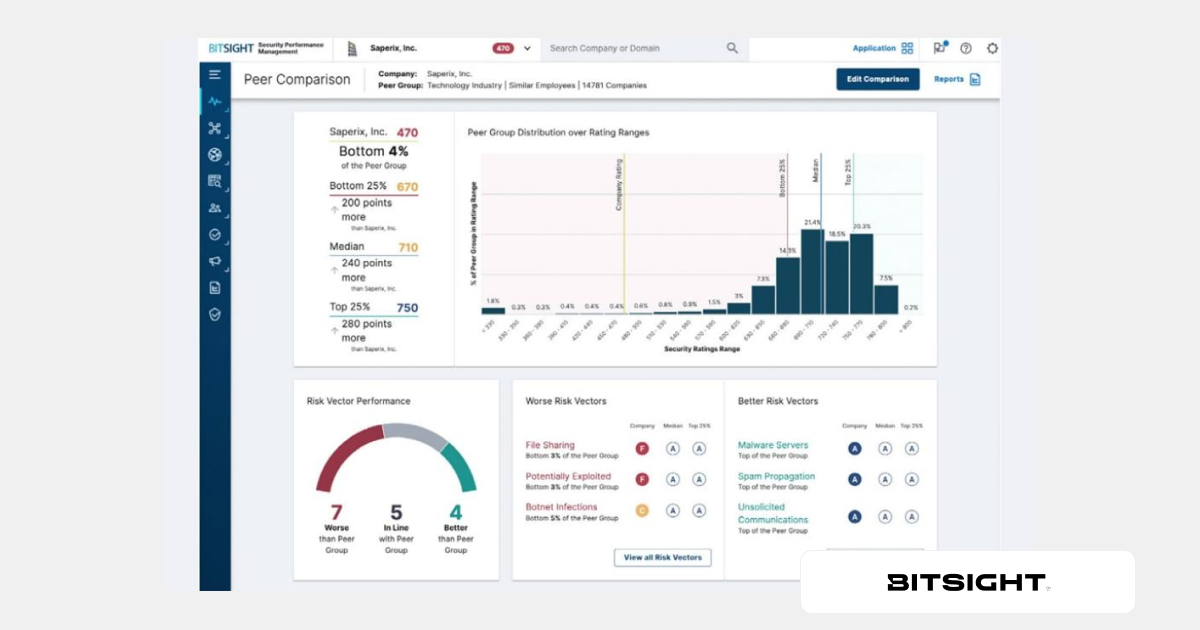Screen dimensions: 1200x630
Task: Click the 14.5% histogram bar
Action: coord(788,286)
